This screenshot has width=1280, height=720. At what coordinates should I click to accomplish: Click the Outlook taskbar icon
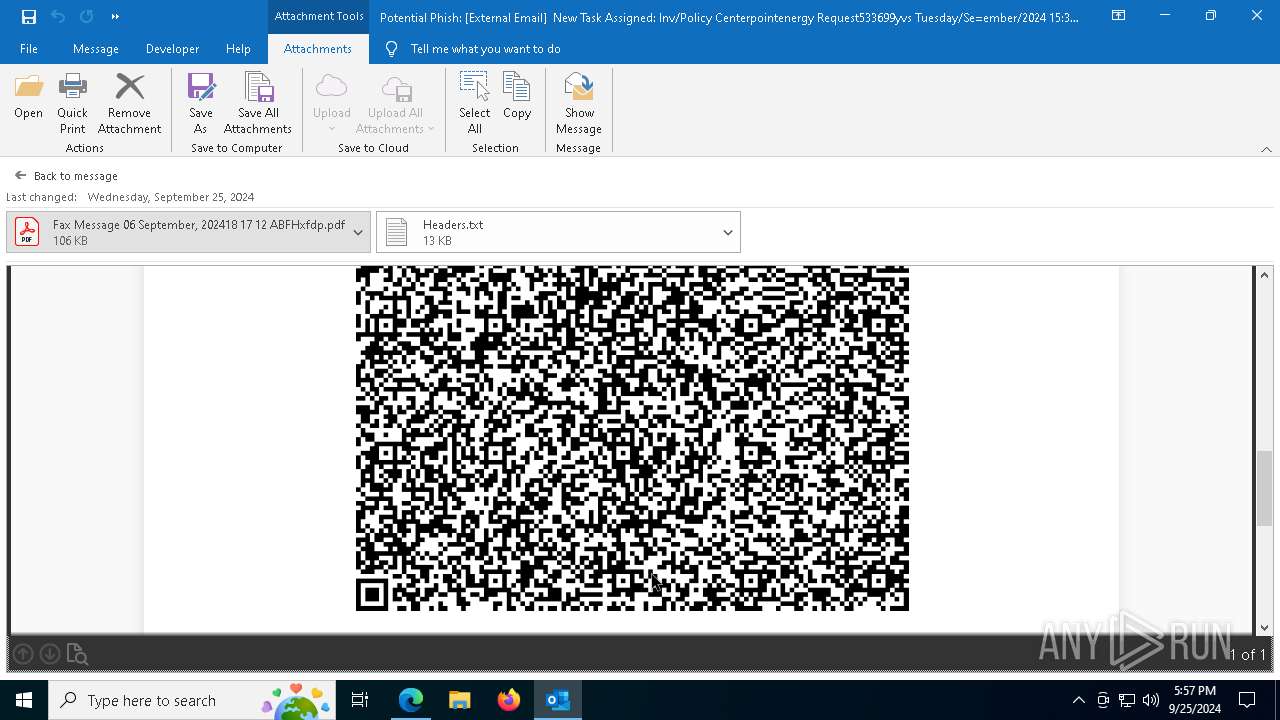tap(558, 700)
